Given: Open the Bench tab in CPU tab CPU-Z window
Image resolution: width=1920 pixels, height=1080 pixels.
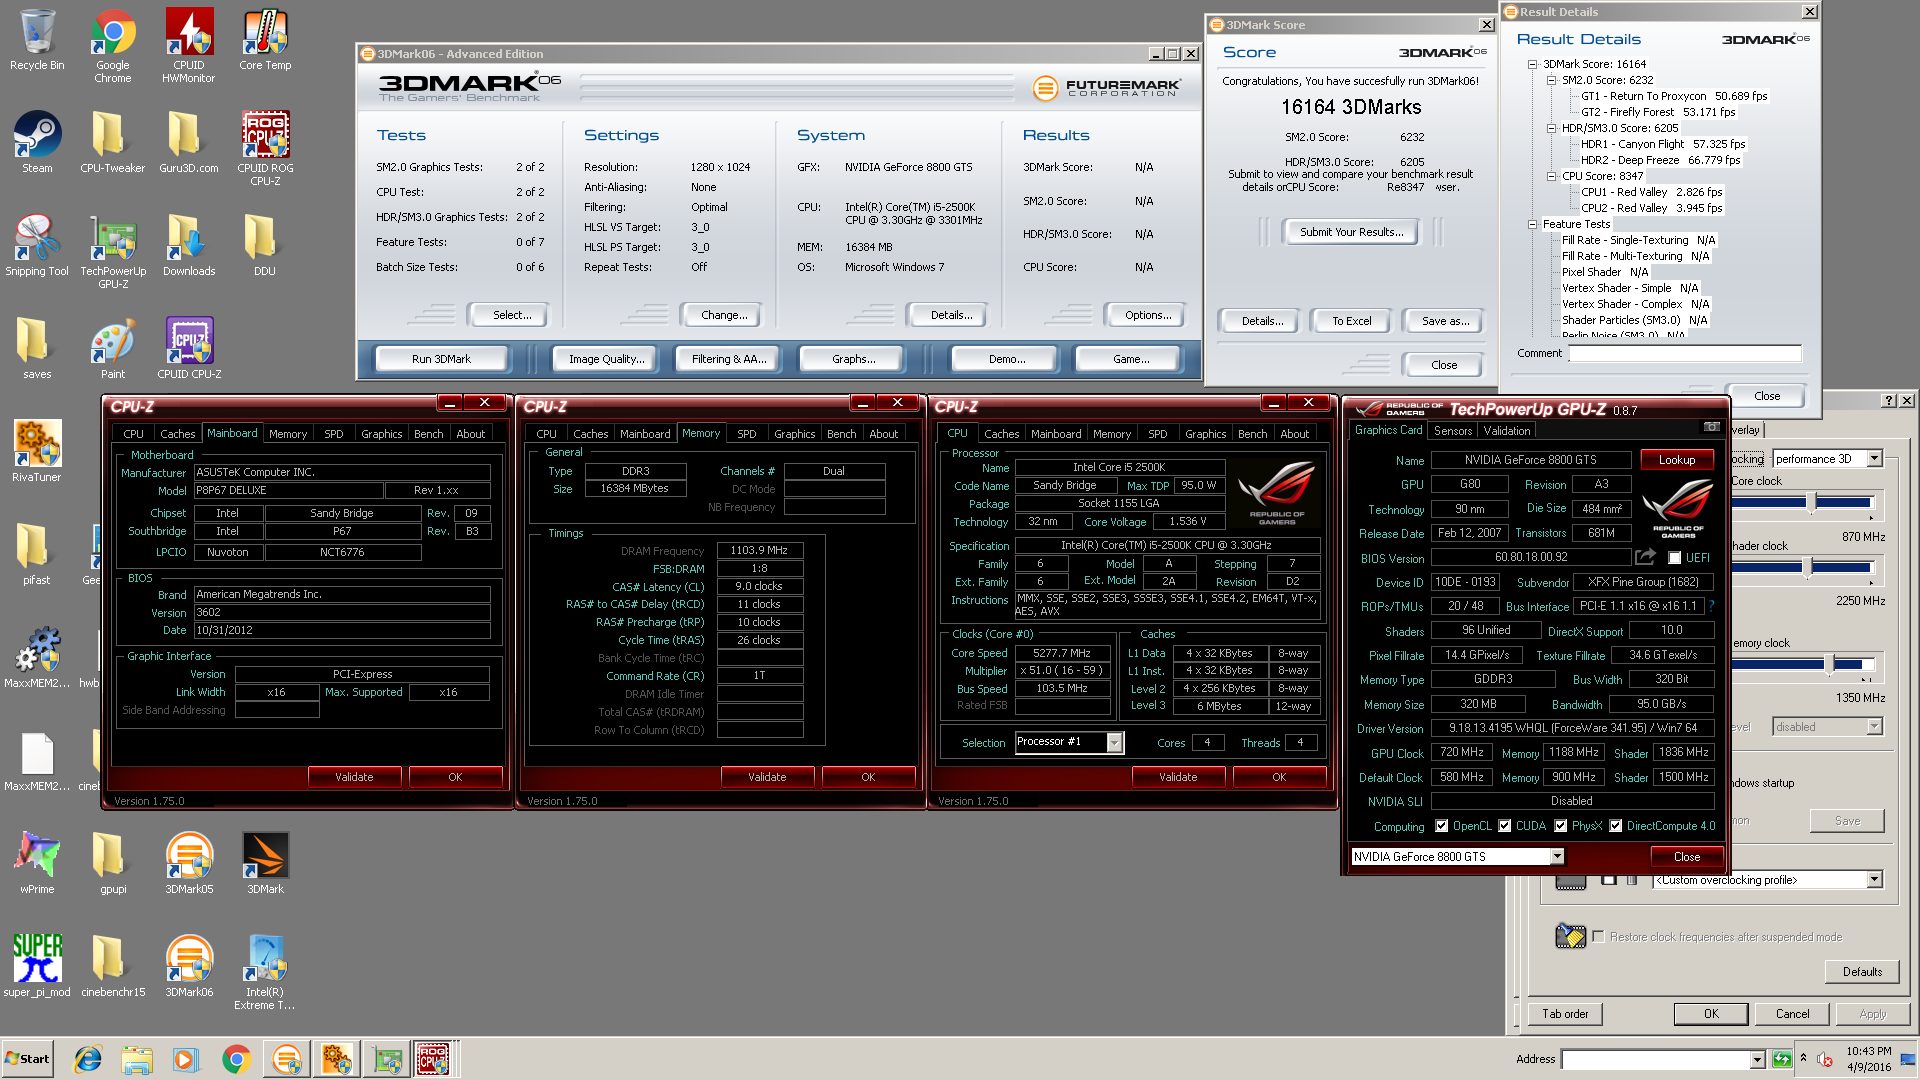Looking at the screenshot, I should point(1253,434).
